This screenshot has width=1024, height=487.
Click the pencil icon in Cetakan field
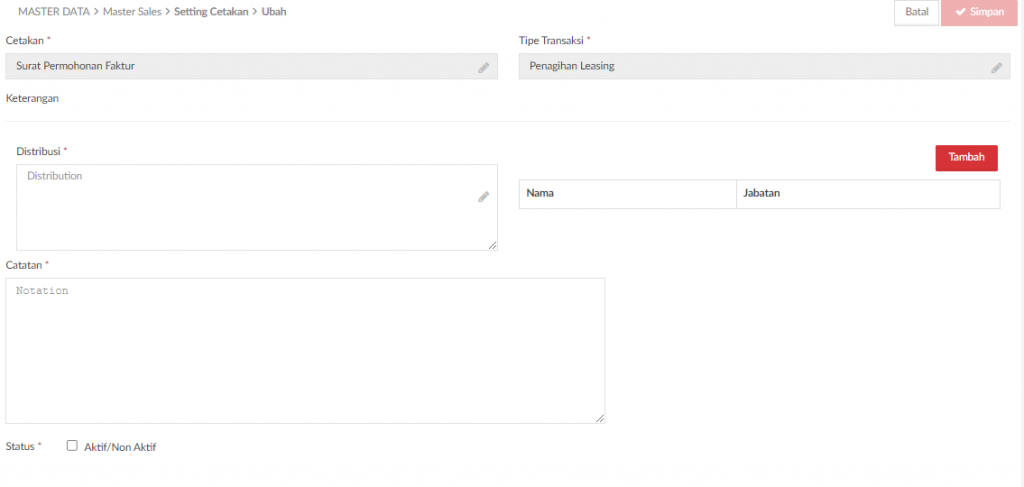click(483, 67)
